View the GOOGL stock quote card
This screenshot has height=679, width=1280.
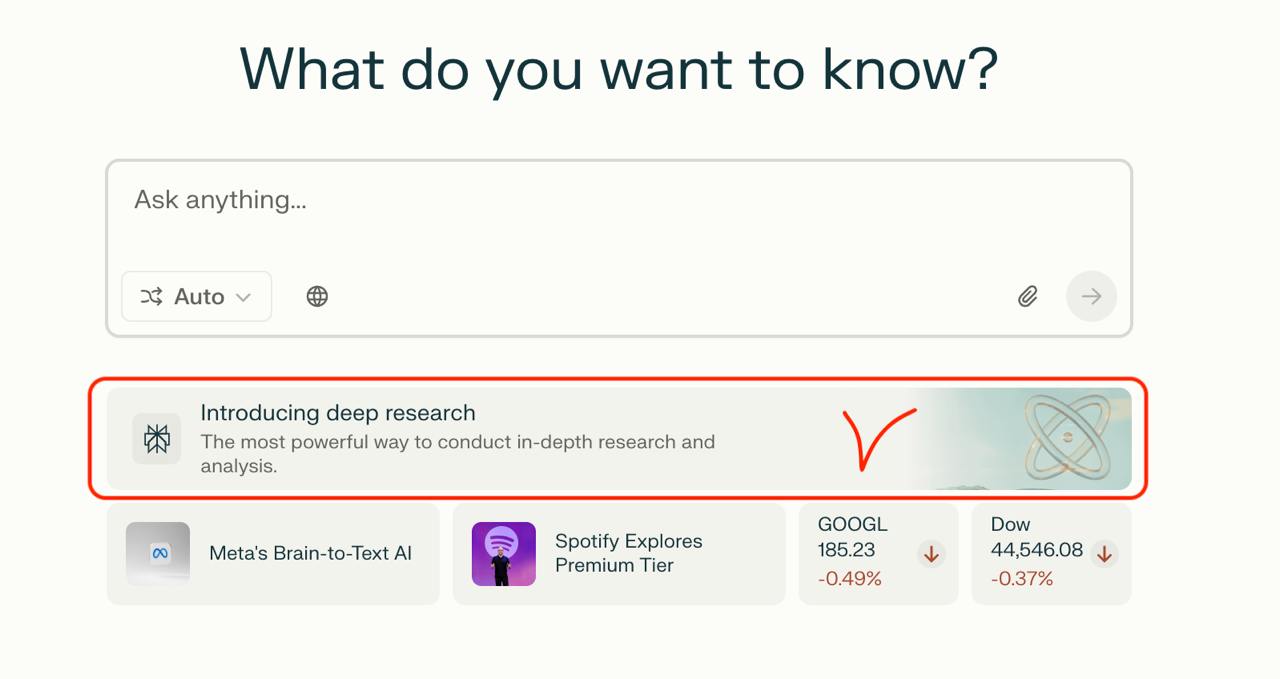coord(877,551)
